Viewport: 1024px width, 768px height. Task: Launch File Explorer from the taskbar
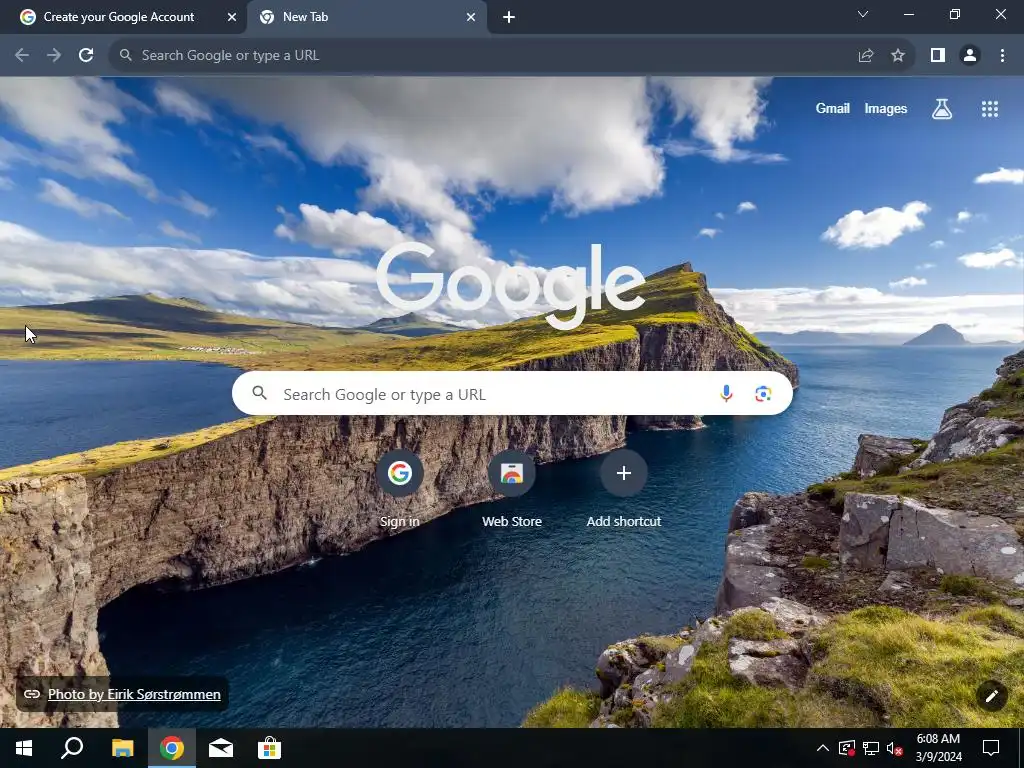122,748
